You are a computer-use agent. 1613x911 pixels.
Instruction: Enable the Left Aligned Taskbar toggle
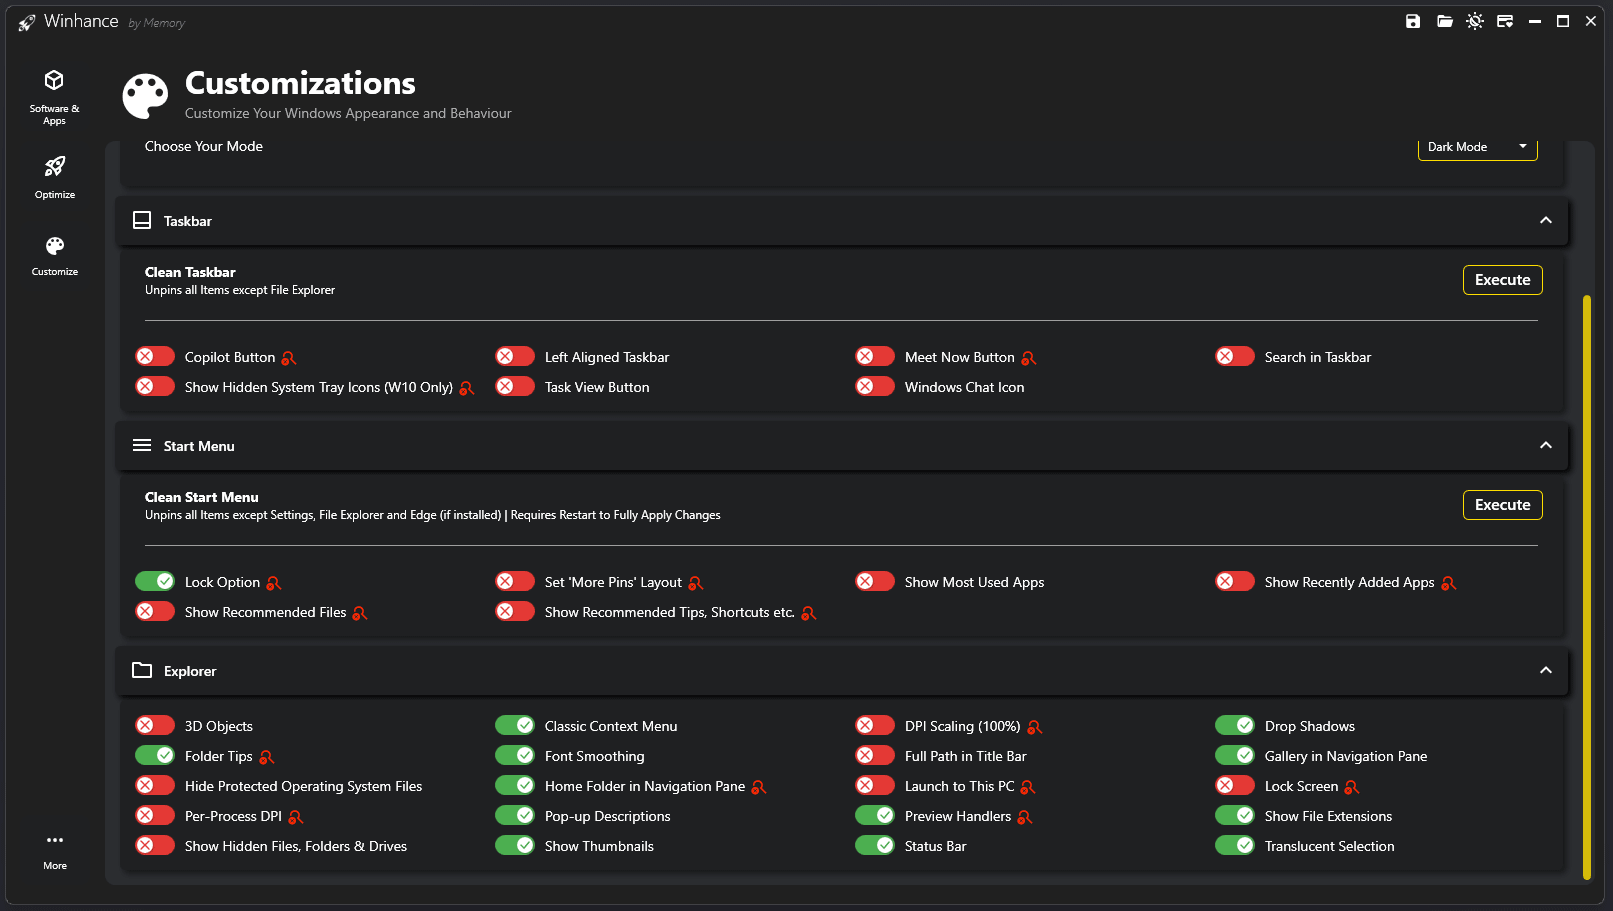(x=515, y=357)
